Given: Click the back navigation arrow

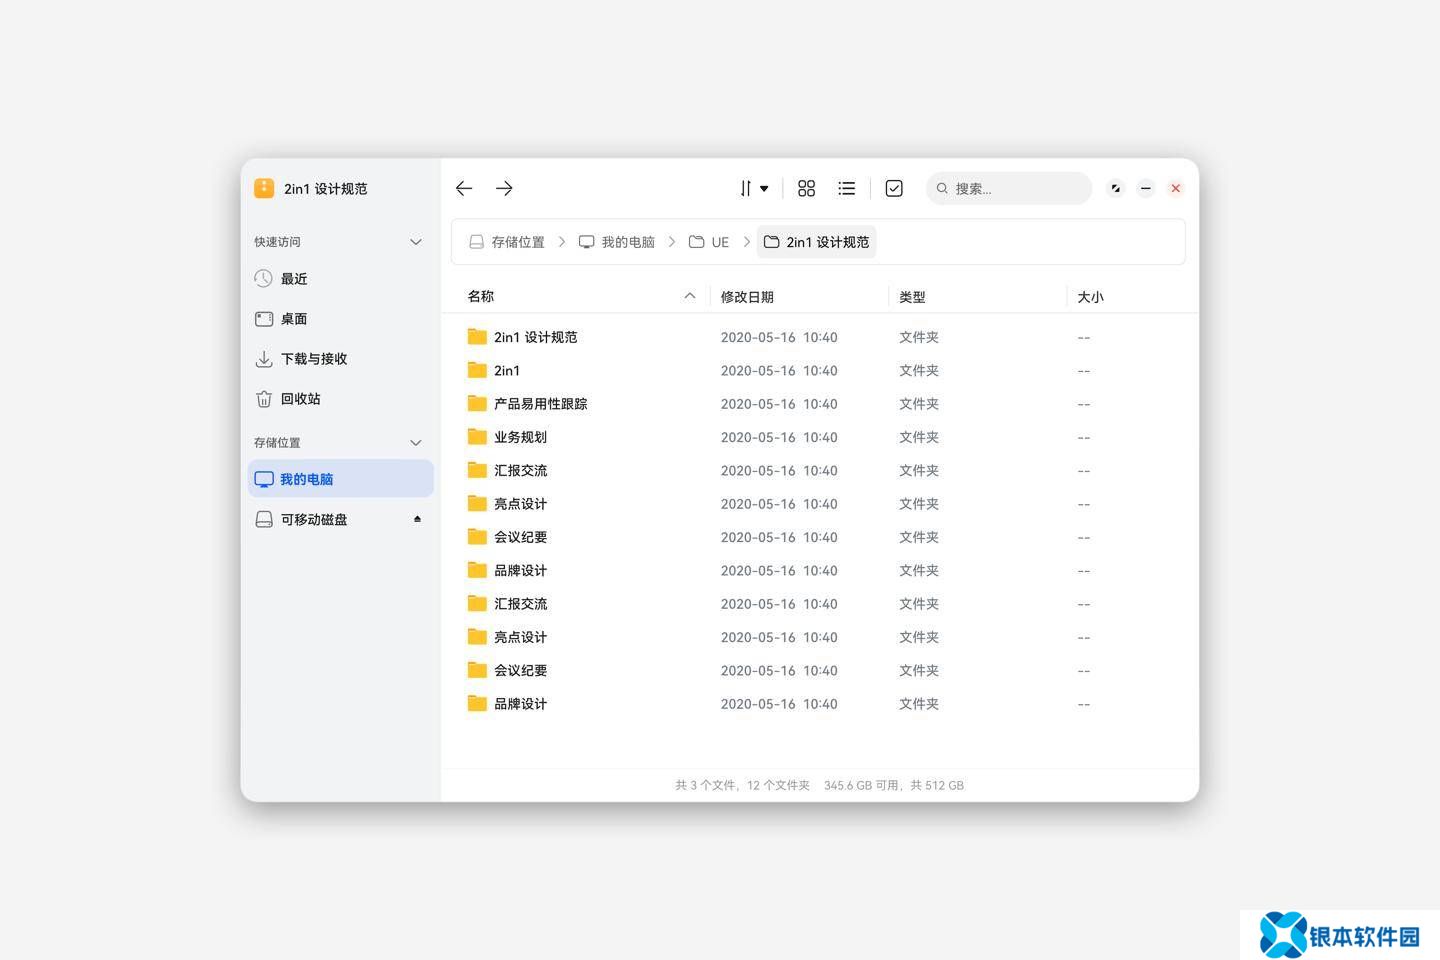Looking at the screenshot, I should click(464, 188).
